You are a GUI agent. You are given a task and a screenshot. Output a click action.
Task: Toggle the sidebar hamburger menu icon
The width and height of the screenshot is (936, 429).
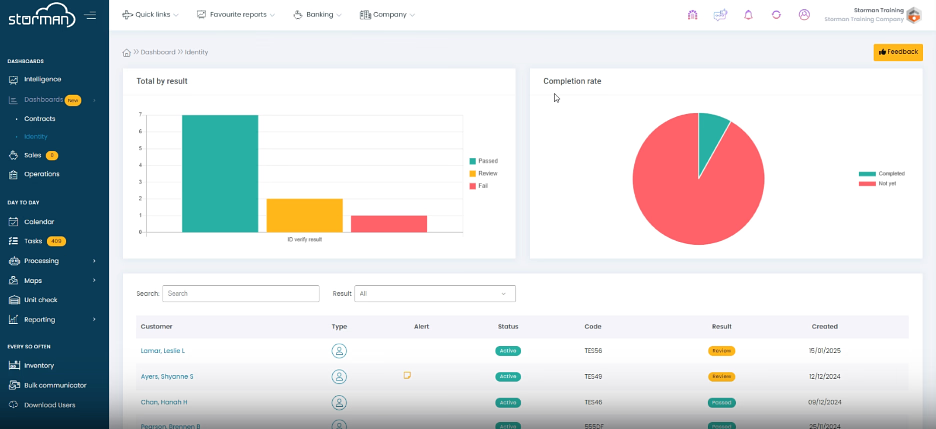(91, 16)
